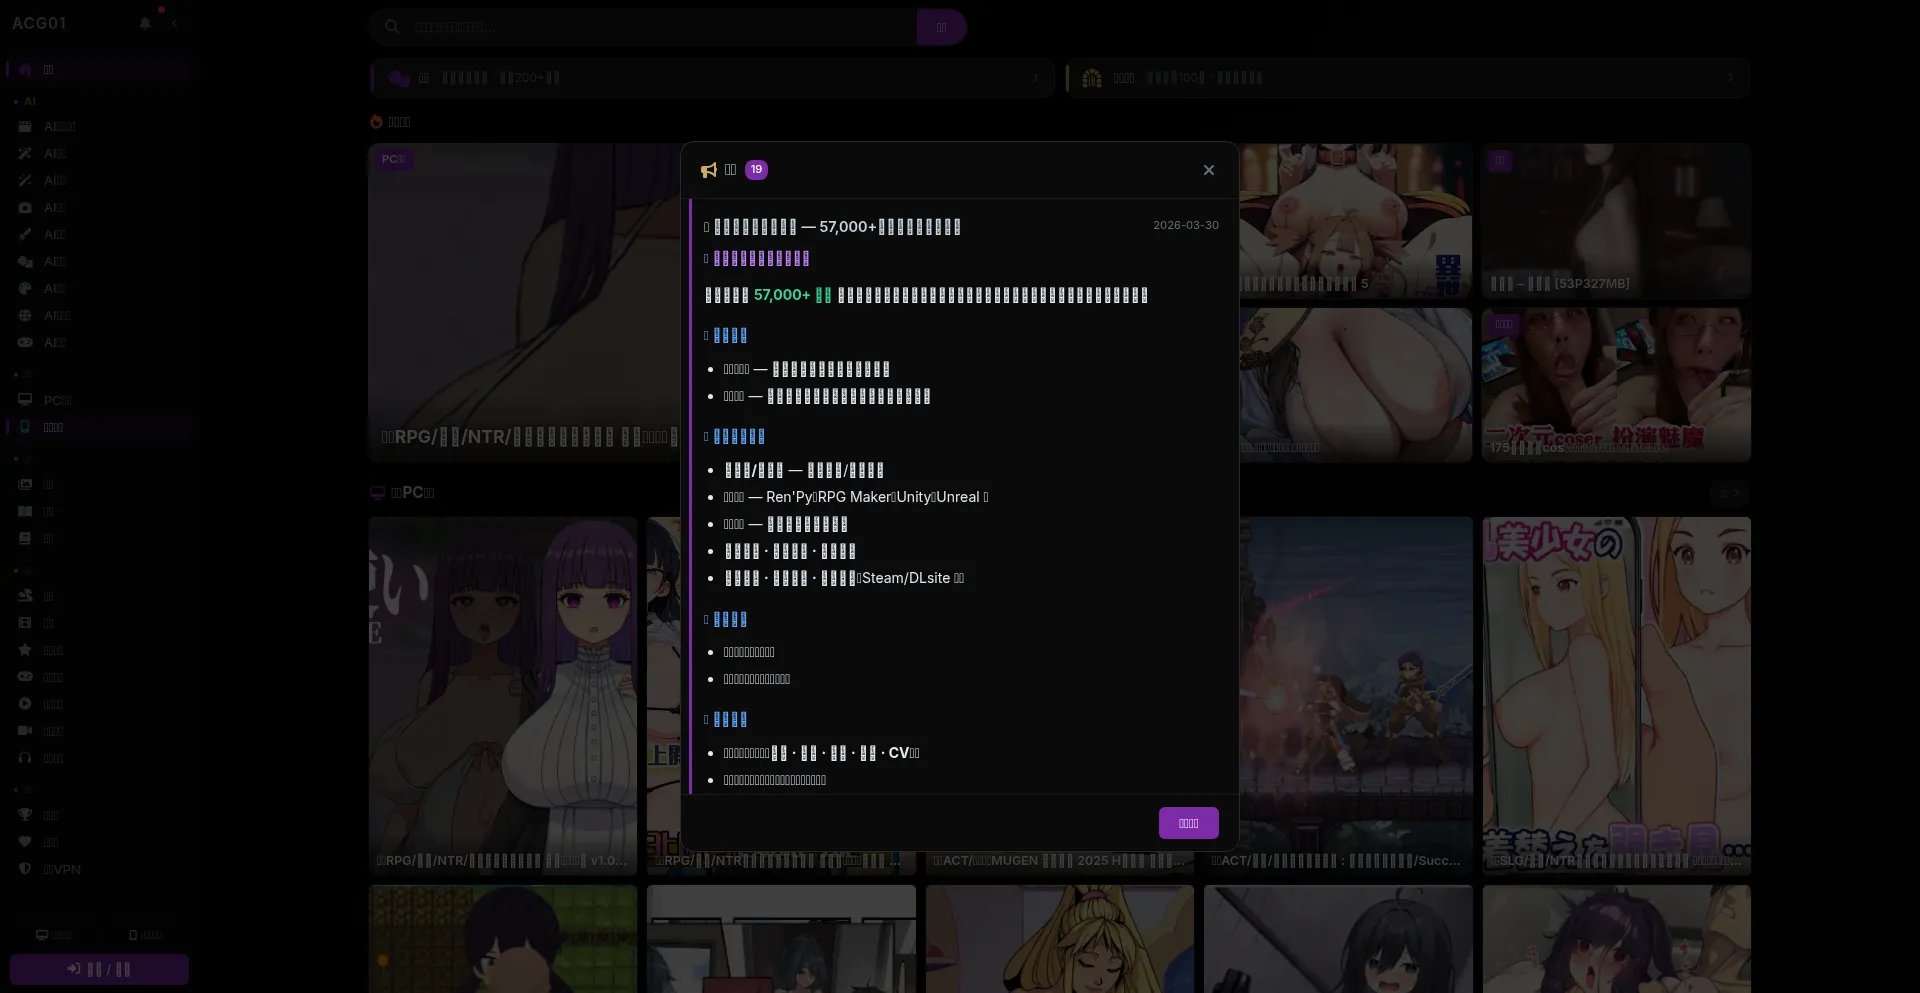
Task: Open the AI camera item in the sidebar
Action: [99, 208]
